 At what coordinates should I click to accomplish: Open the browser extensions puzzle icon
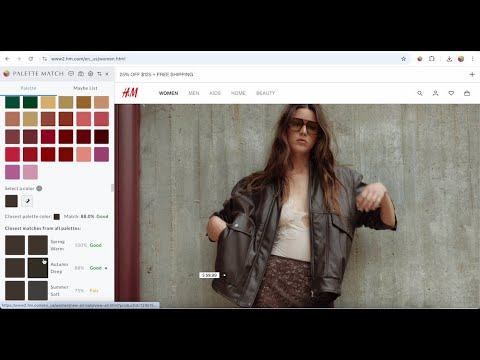point(432,59)
